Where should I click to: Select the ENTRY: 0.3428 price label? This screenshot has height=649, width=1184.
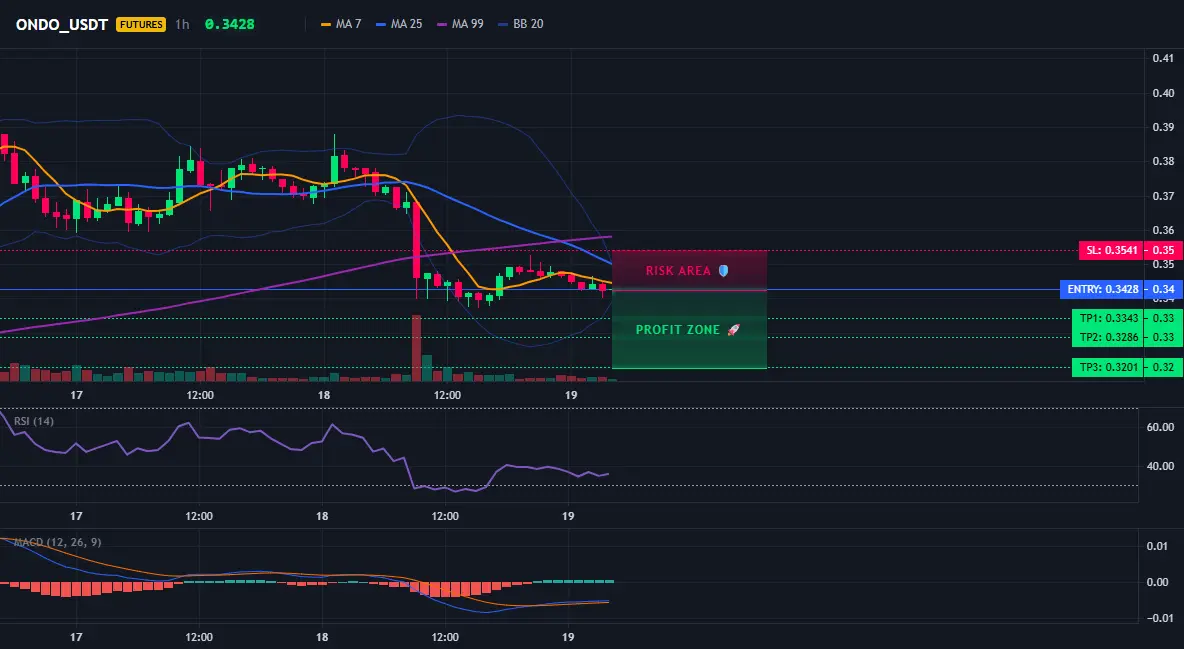tap(1102, 289)
